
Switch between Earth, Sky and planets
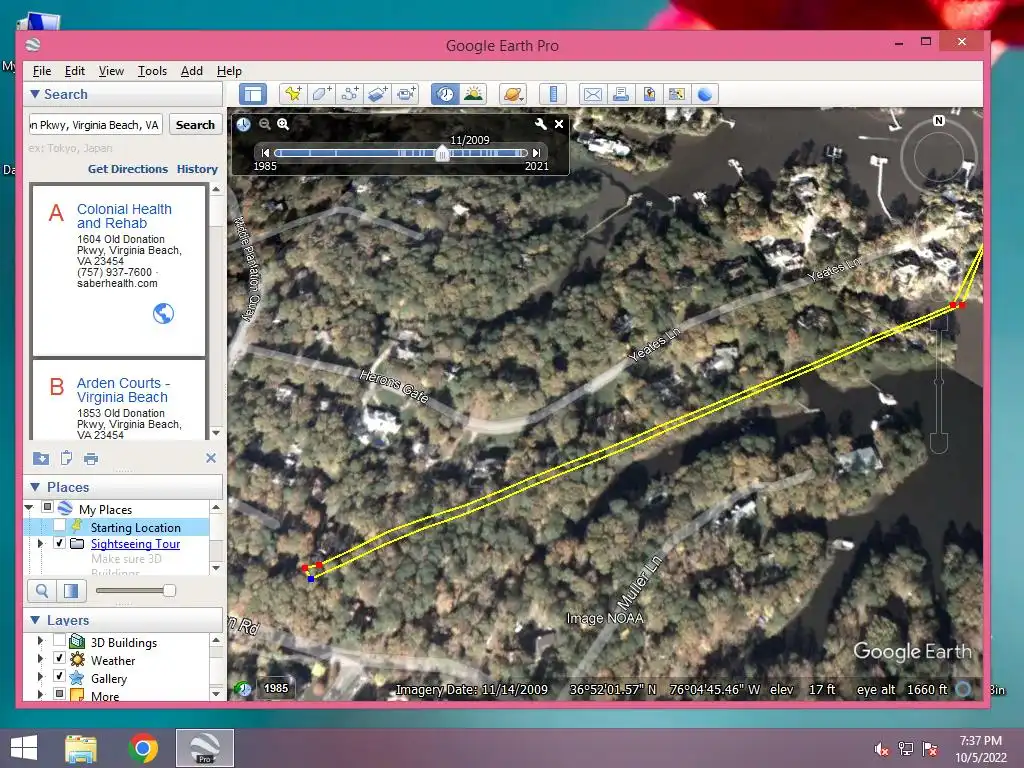513,94
